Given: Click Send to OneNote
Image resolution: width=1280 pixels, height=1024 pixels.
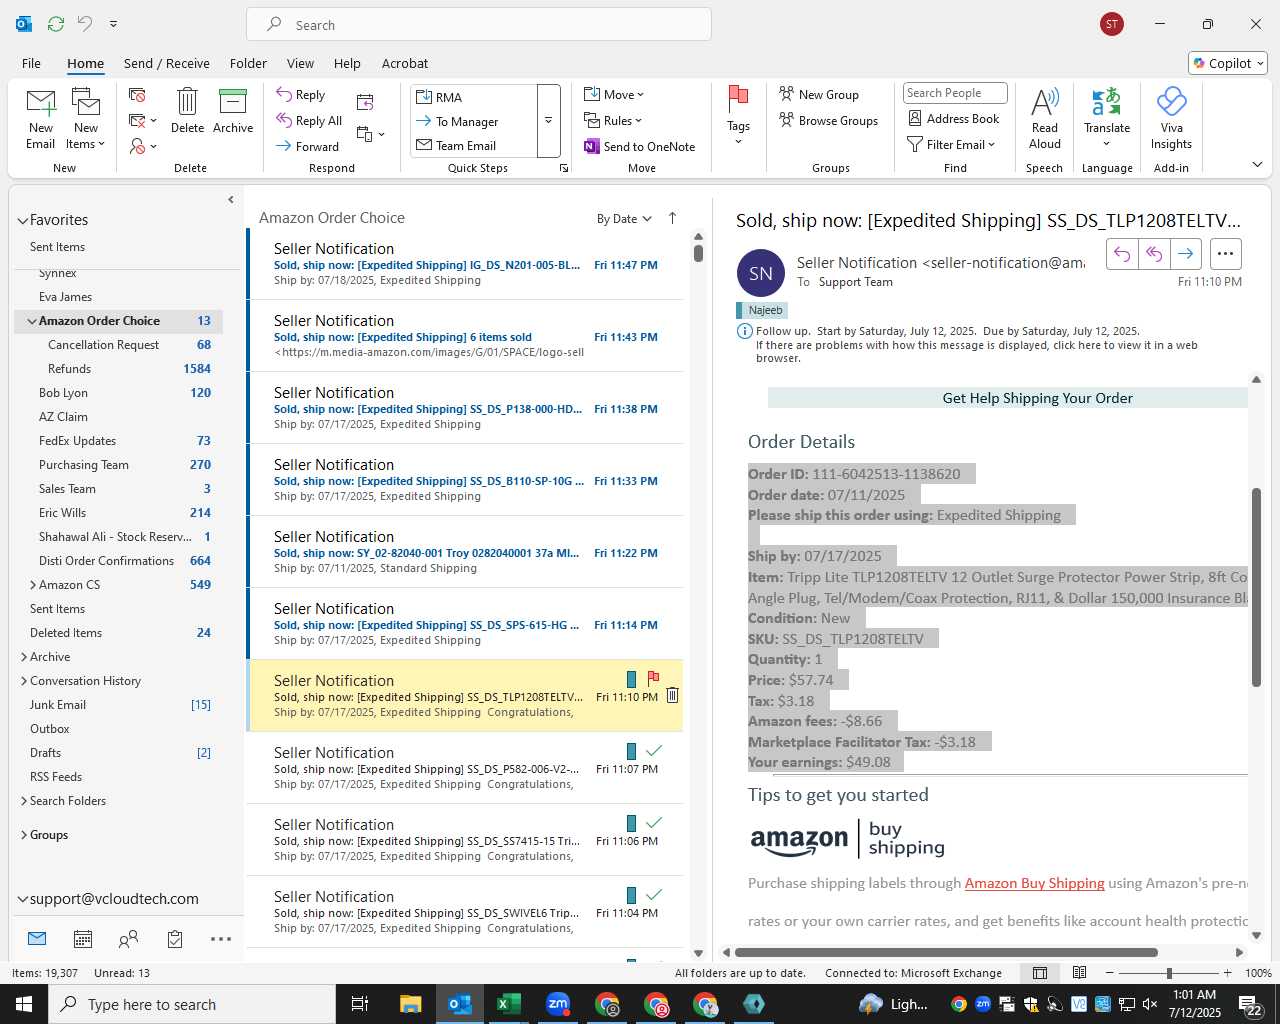Looking at the screenshot, I should [640, 146].
